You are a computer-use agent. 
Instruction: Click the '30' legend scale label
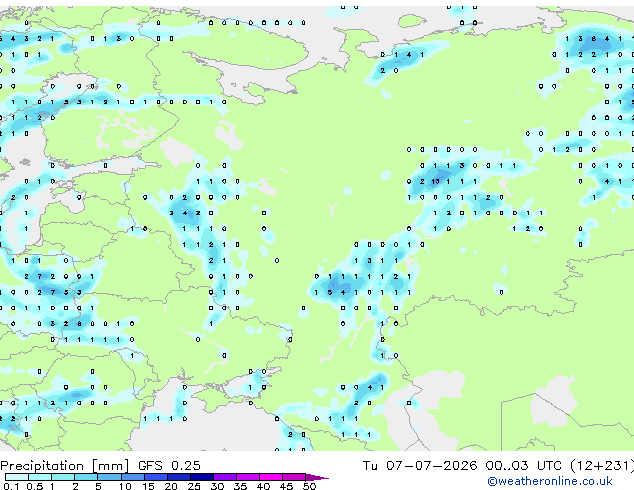coord(217,486)
